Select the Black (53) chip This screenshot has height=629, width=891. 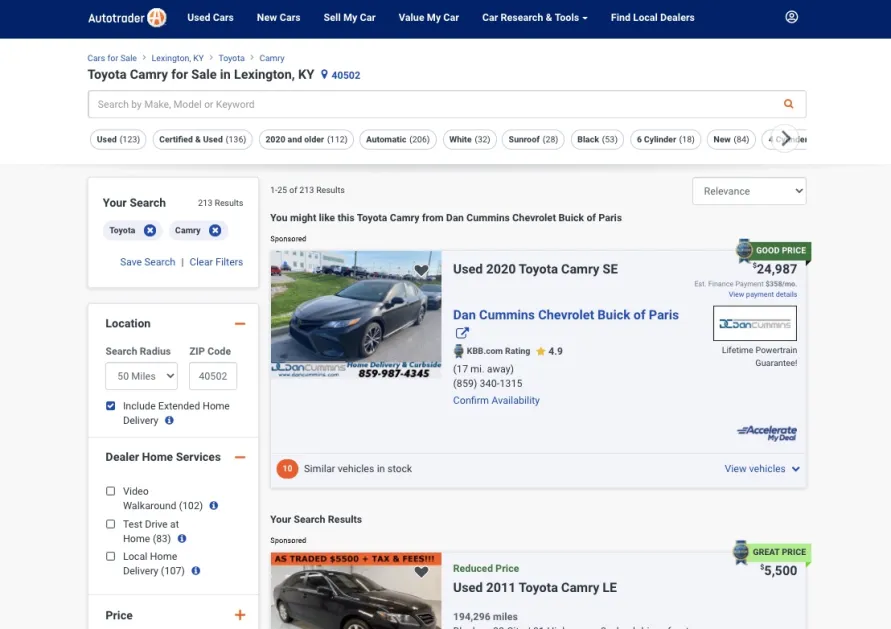(597, 139)
